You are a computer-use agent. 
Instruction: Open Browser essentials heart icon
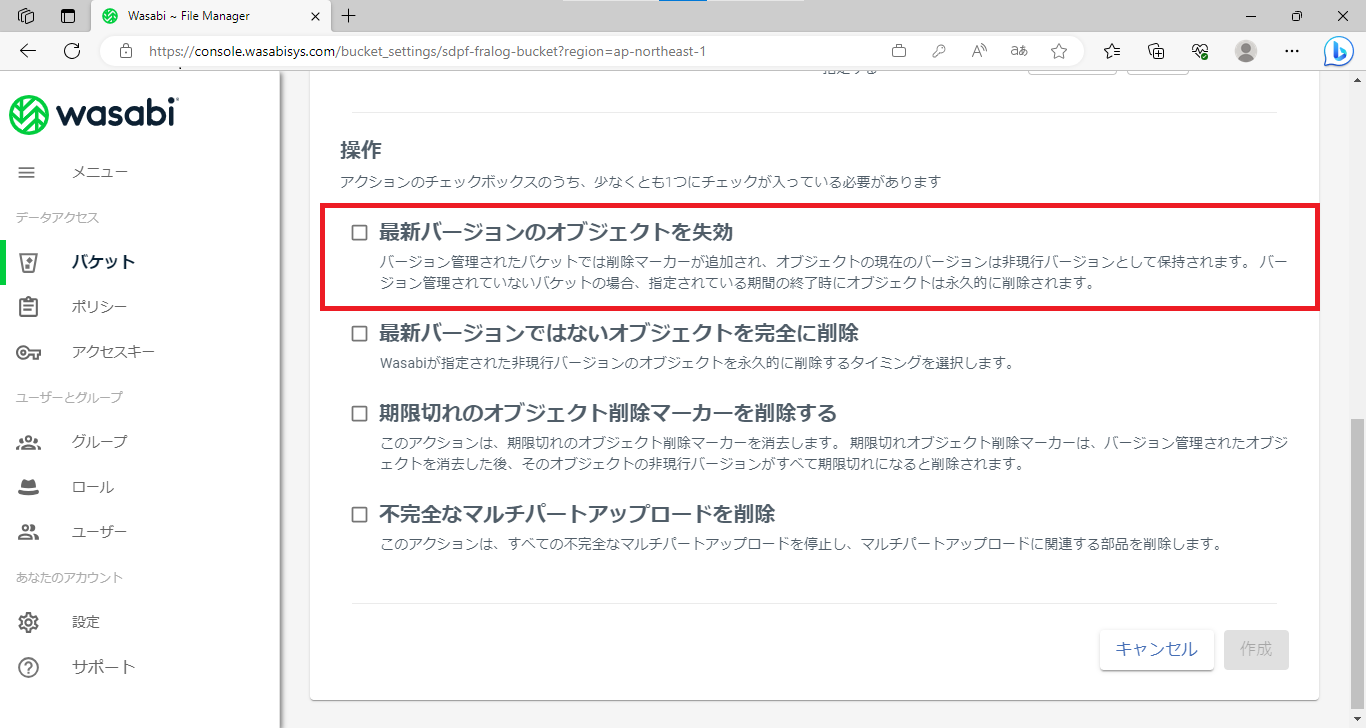[1200, 51]
